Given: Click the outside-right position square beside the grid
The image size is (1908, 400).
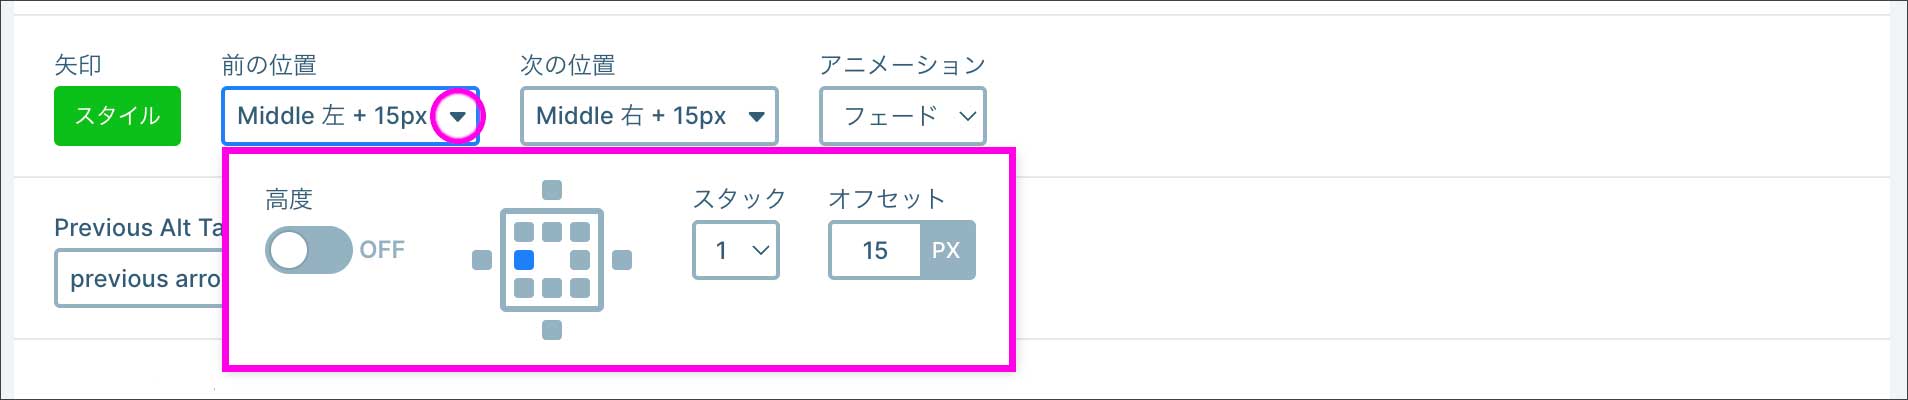Looking at the screenshot, I should point(621,260).
